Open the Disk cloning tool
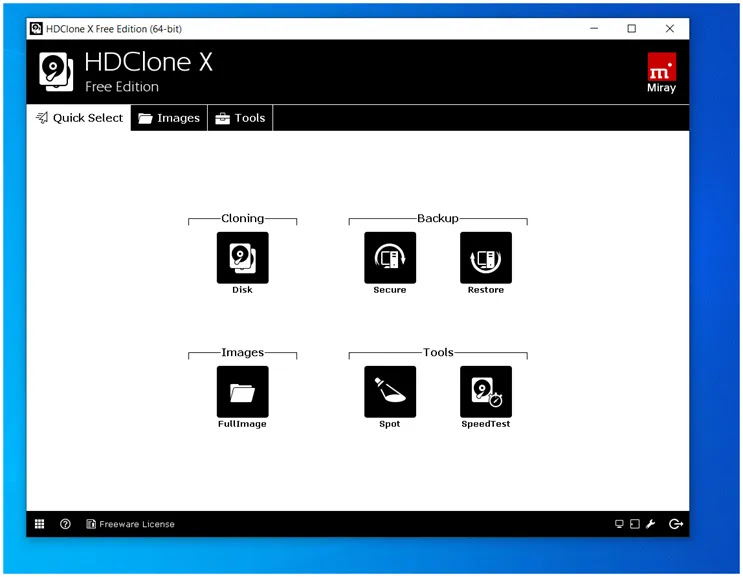 (x=243, y=258)
